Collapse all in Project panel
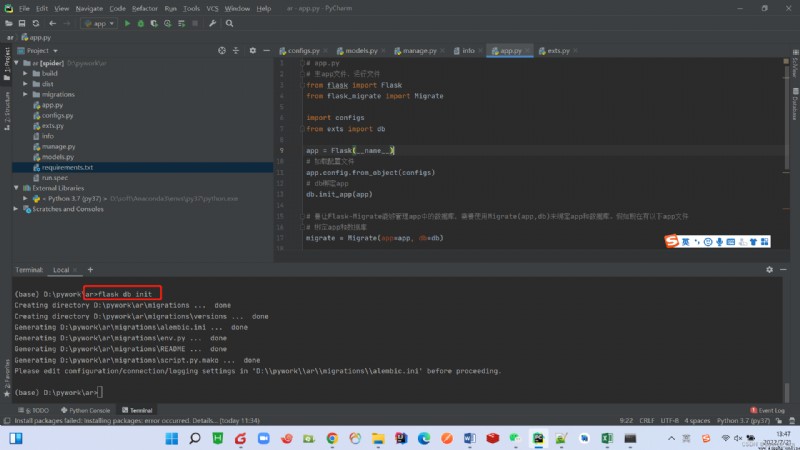 pyautogui.click(x=236, y=51)
